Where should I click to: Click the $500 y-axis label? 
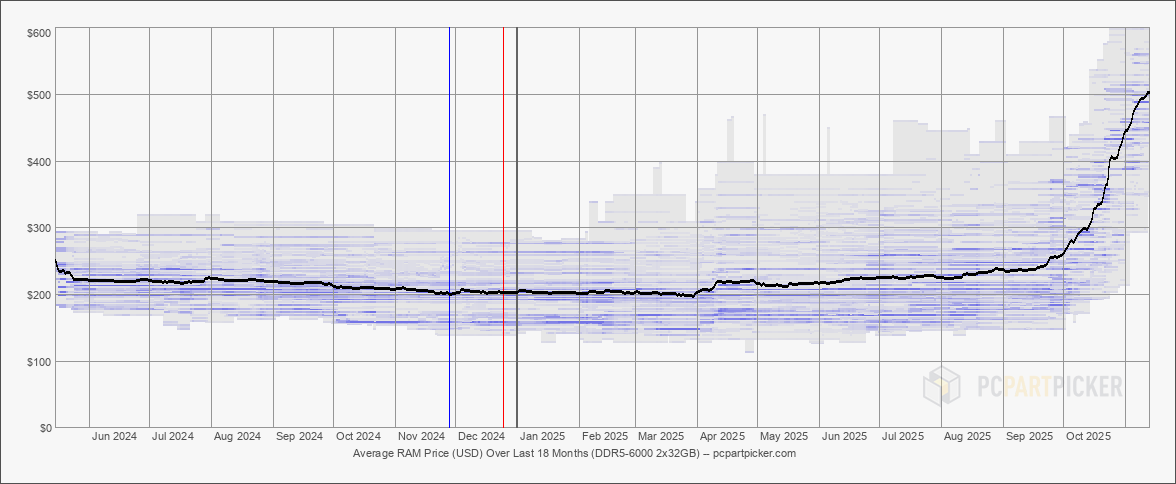click(40, 95)
